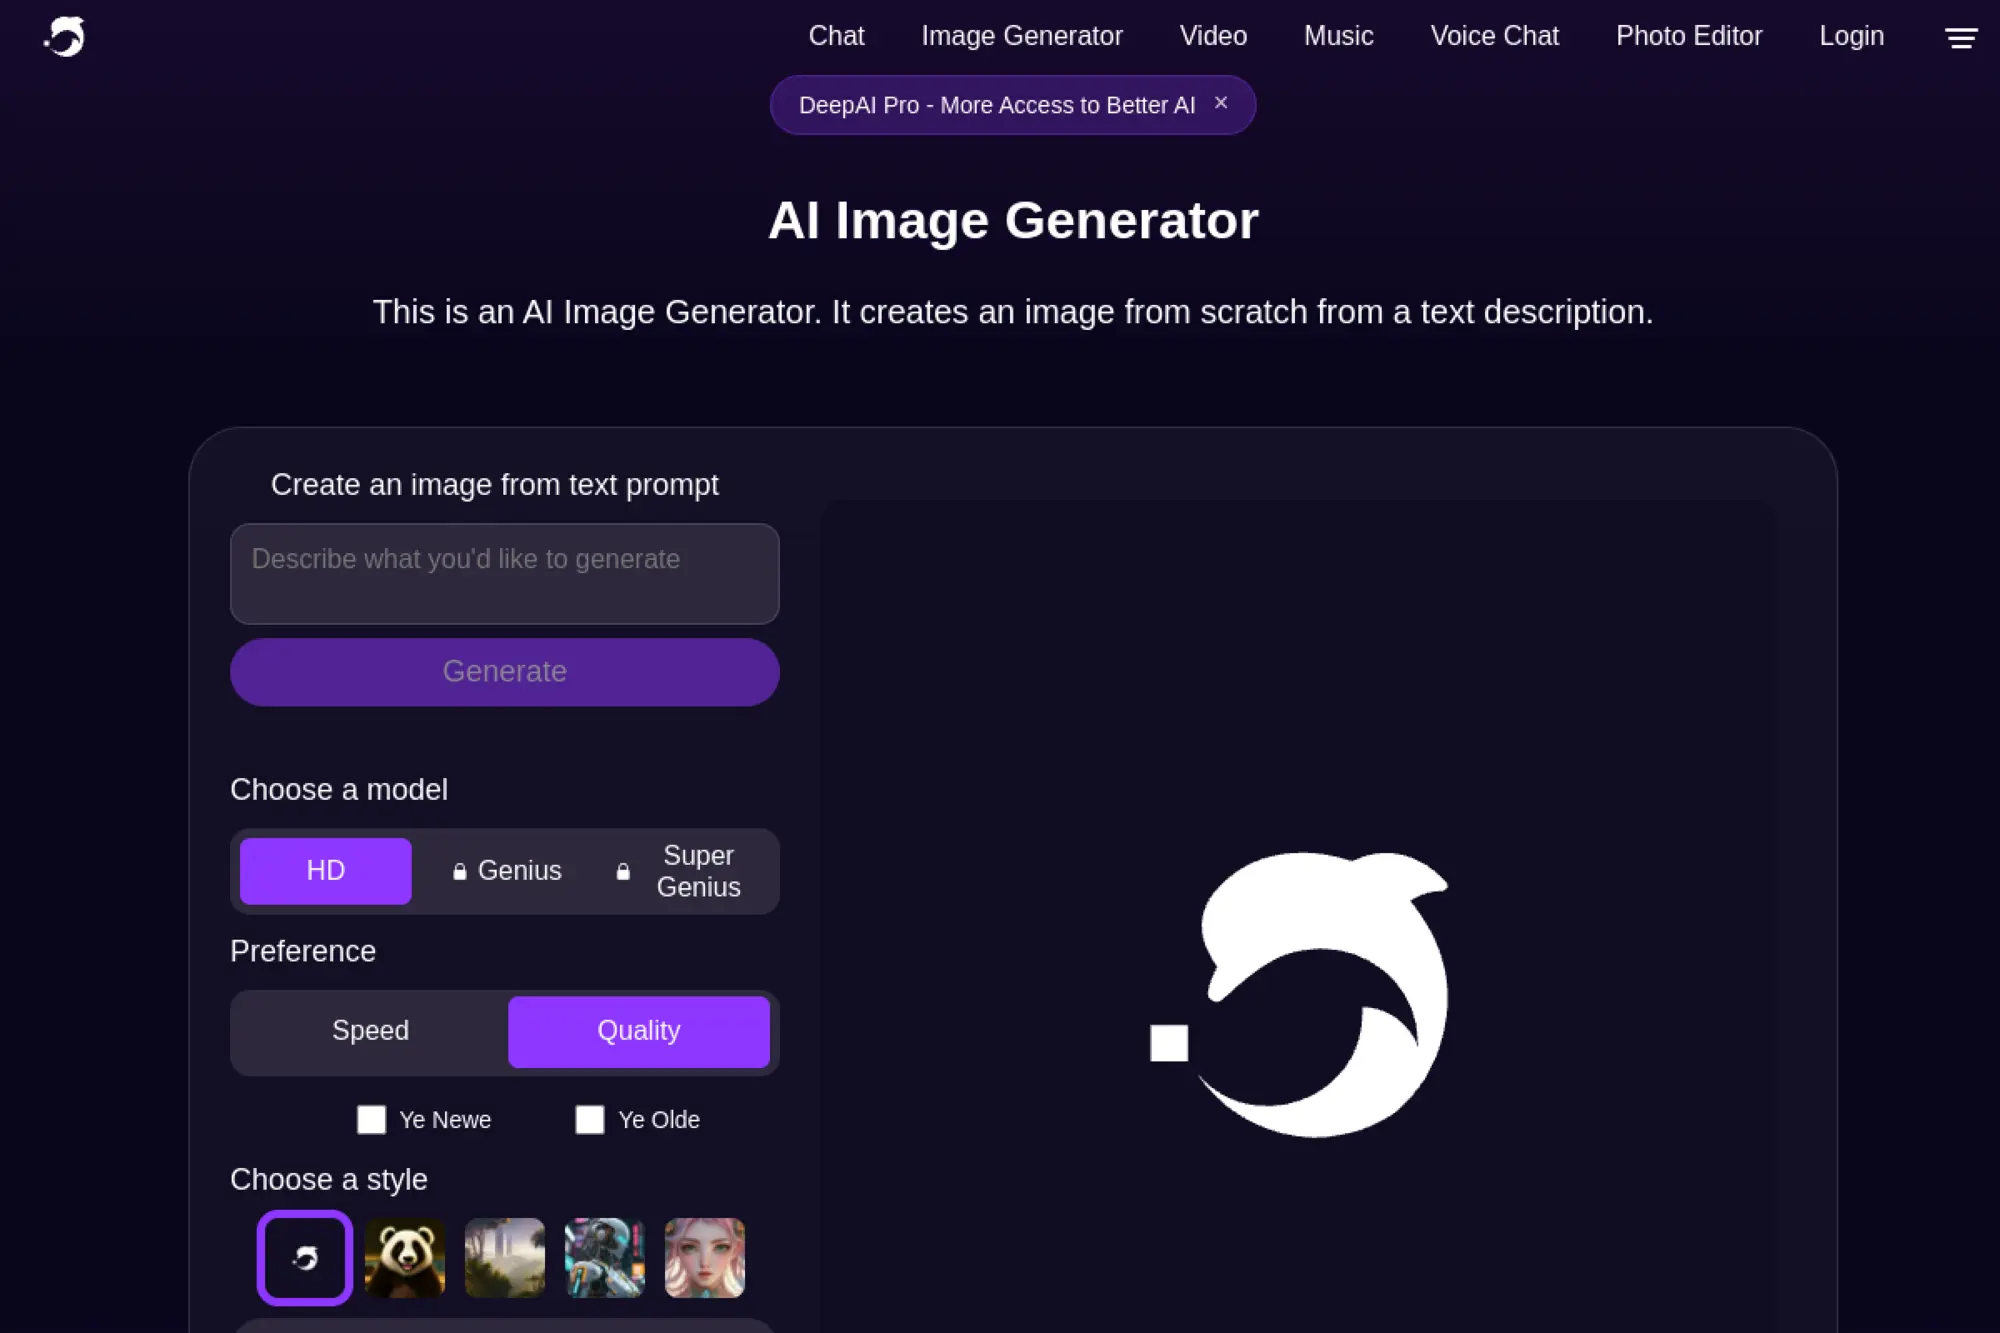This screenshot has width=2000, height=1333.
Task: Click the DeepAI dolphin logo
Action: pyautogui.click(x=64, y=36)
